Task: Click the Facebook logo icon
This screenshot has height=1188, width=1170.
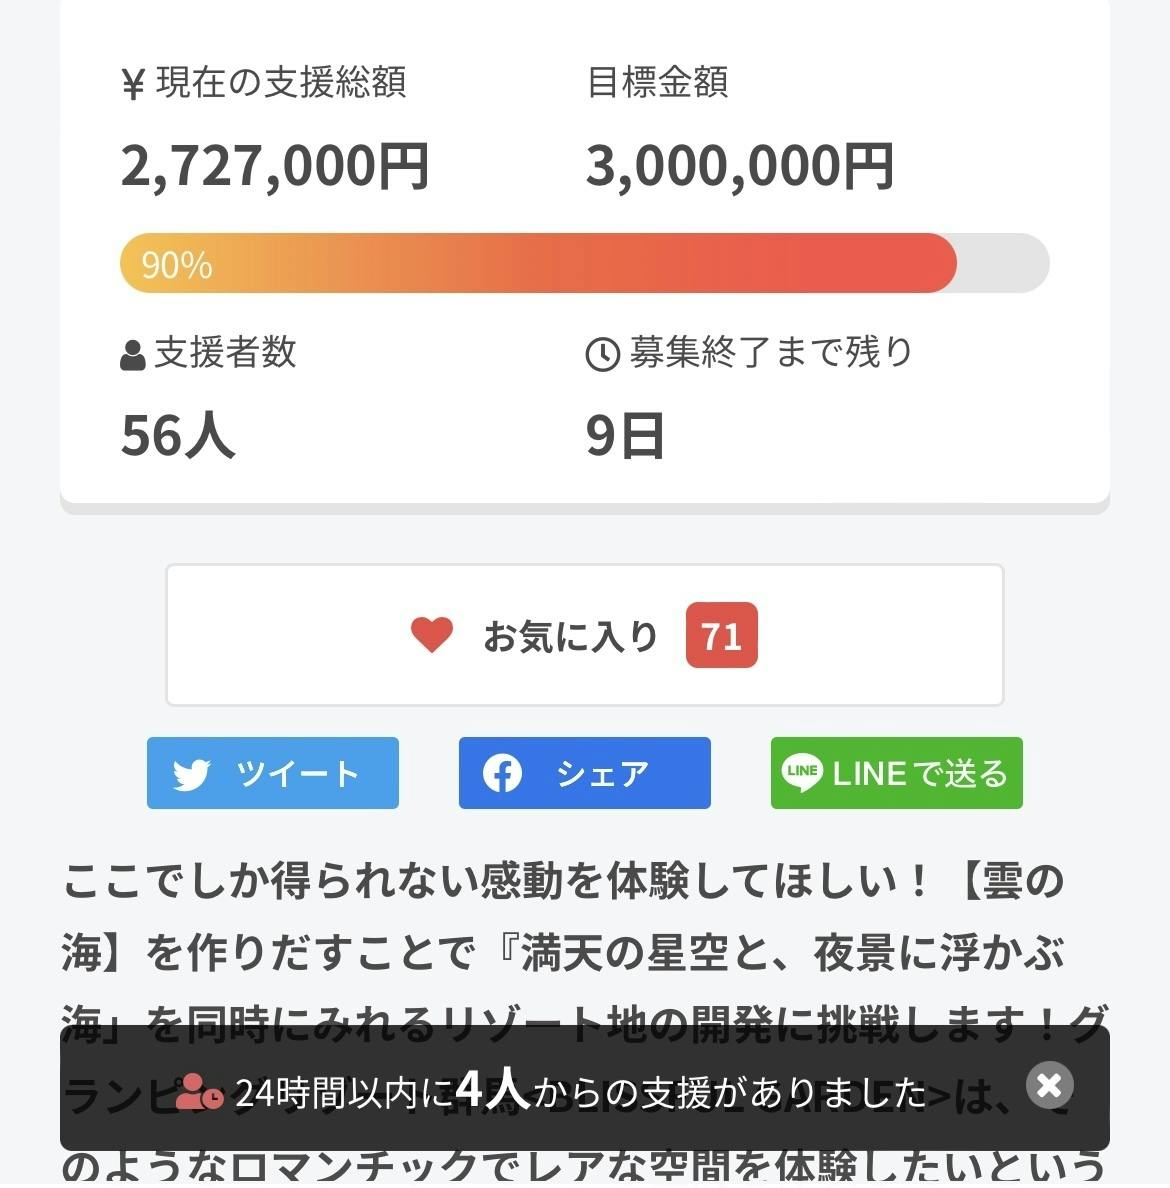Action: point(502,773)
